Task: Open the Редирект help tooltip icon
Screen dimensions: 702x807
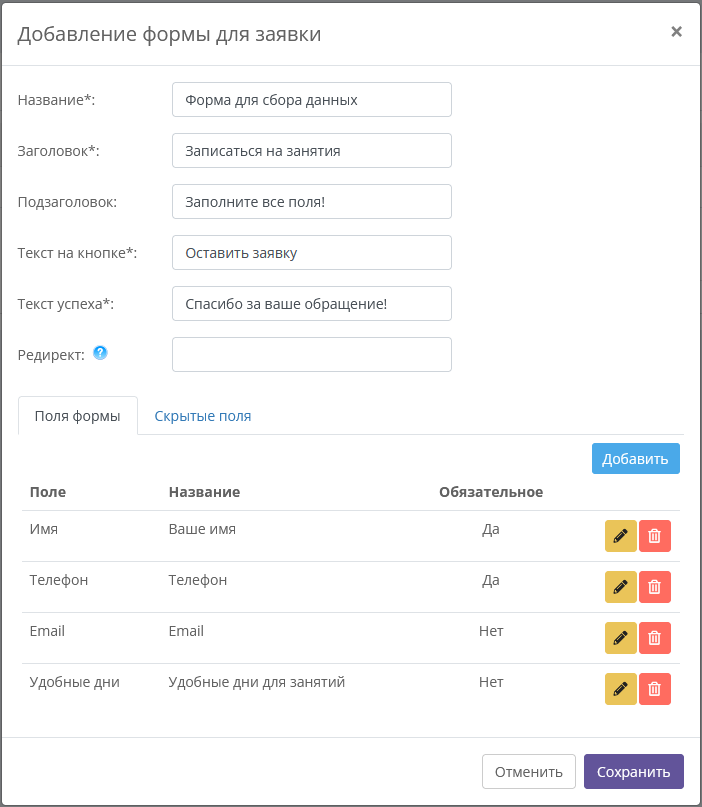Action: pos(100,353)
